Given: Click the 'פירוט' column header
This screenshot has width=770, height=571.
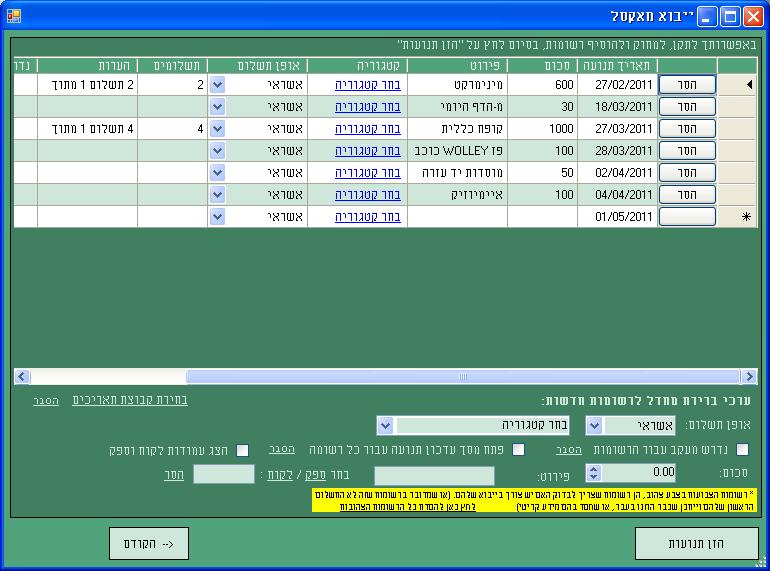Looking at the screenshot, I should [458, 66].
